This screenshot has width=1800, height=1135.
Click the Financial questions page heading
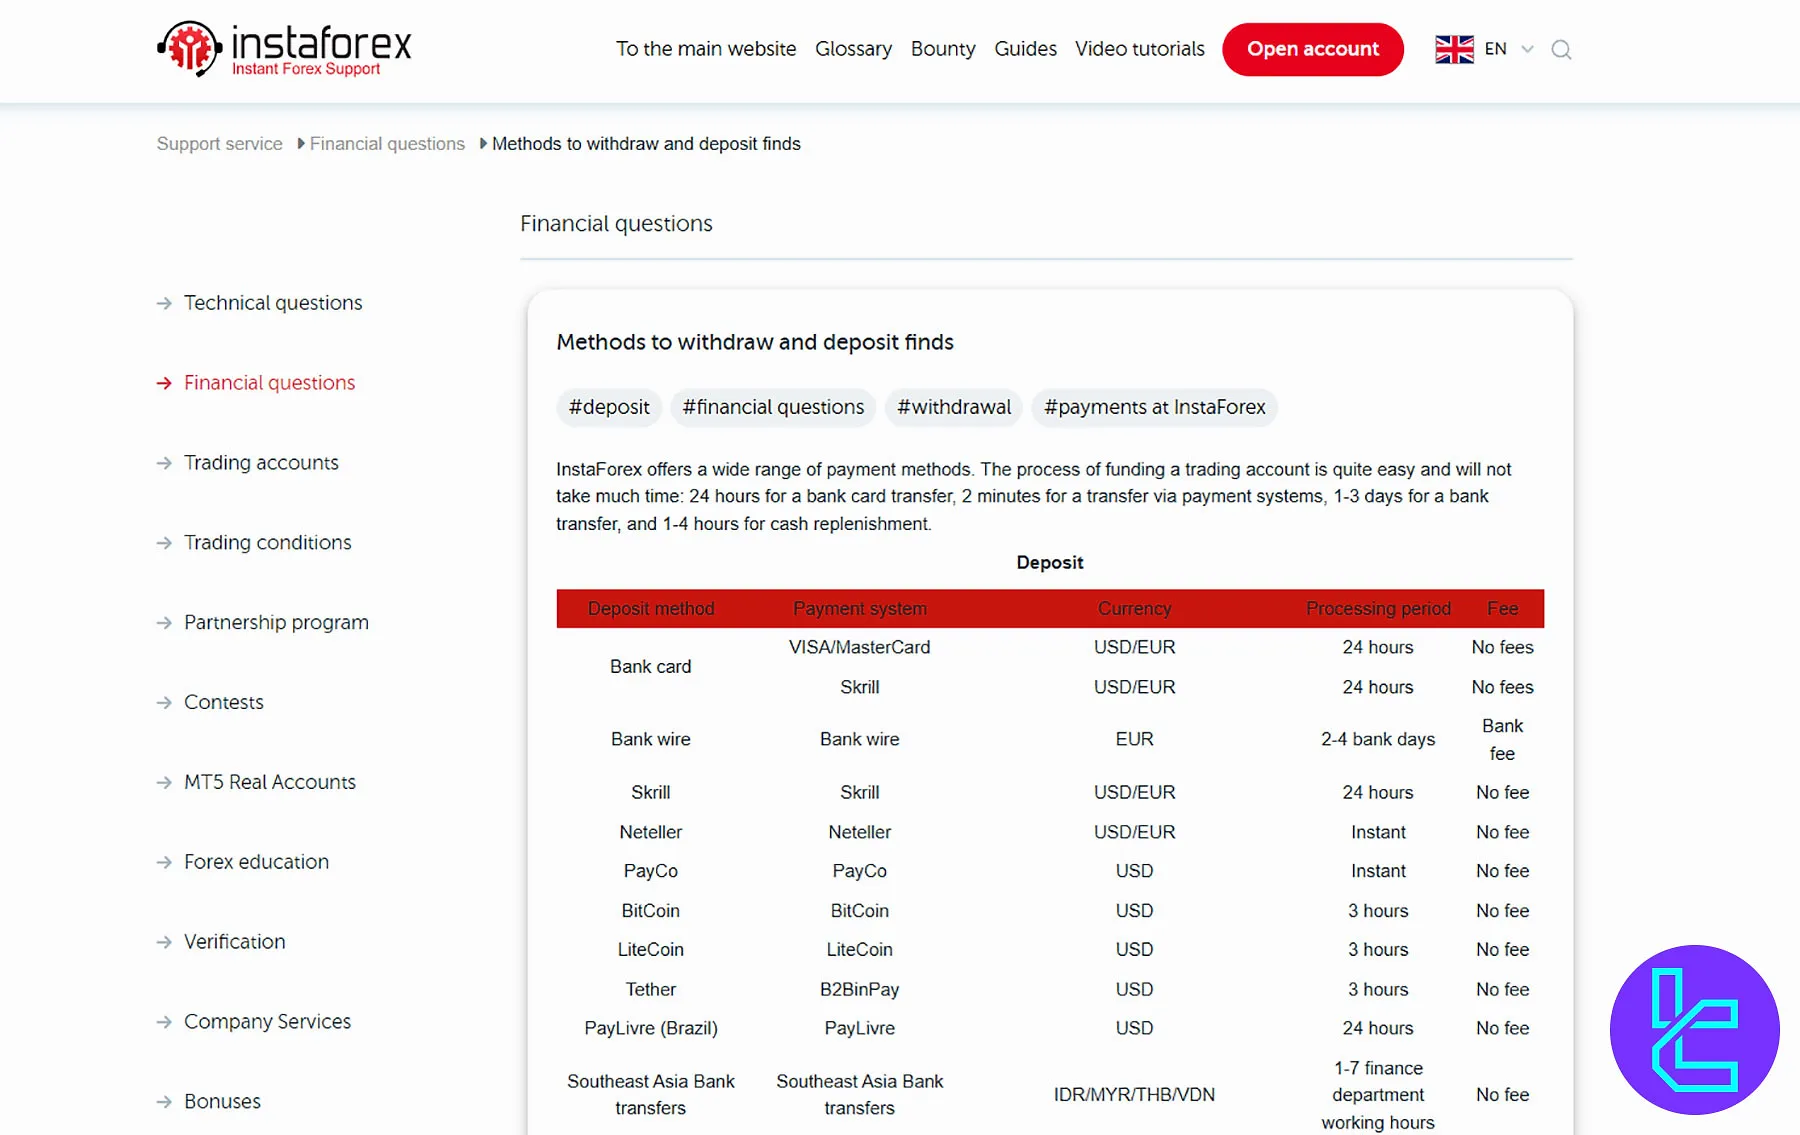(616, 224)
